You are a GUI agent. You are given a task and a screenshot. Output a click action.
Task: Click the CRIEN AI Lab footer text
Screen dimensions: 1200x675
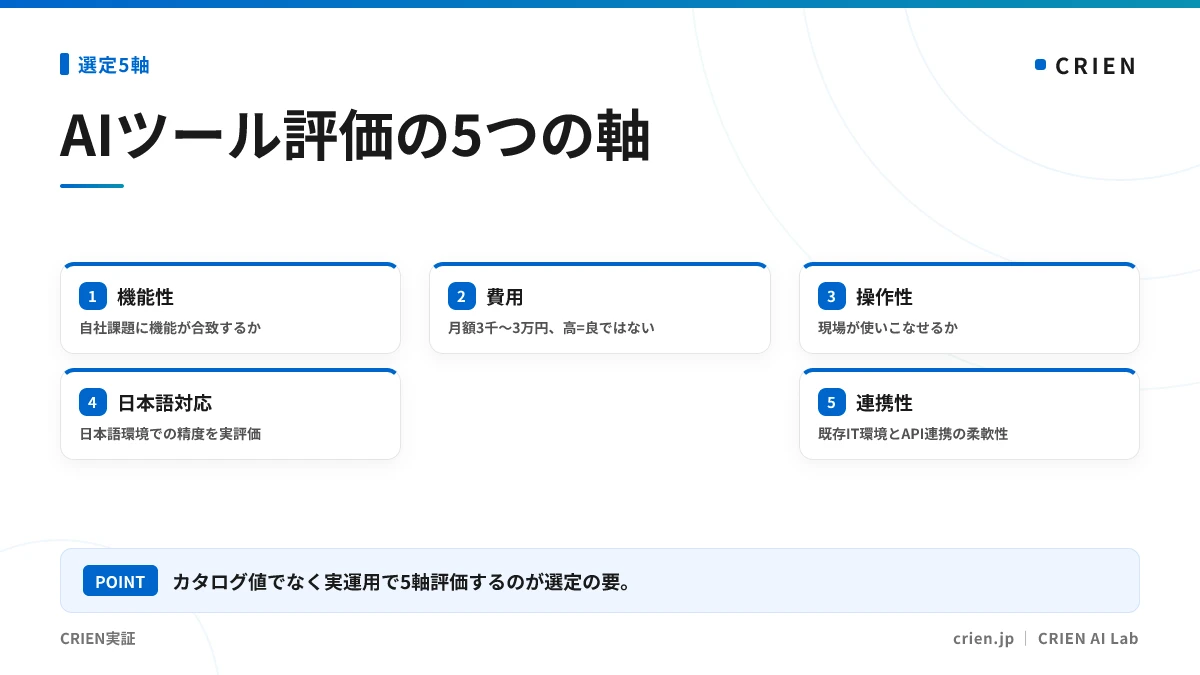click(x=1088, y=638)
